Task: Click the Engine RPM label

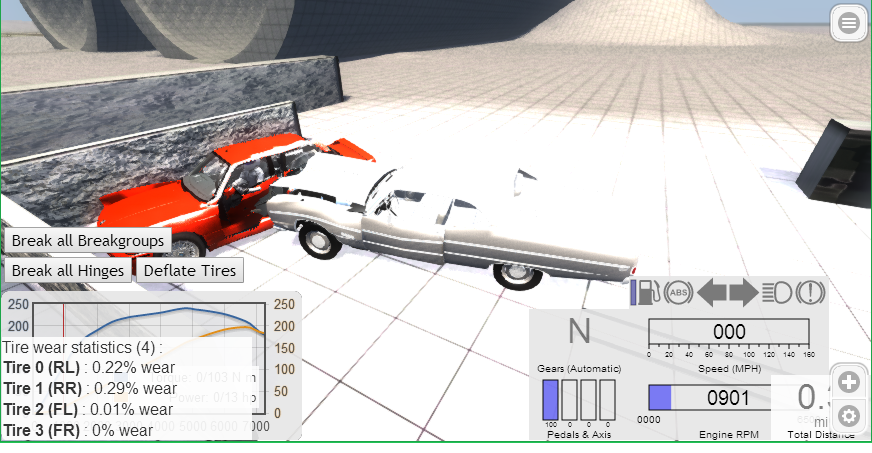Action: 729,435
